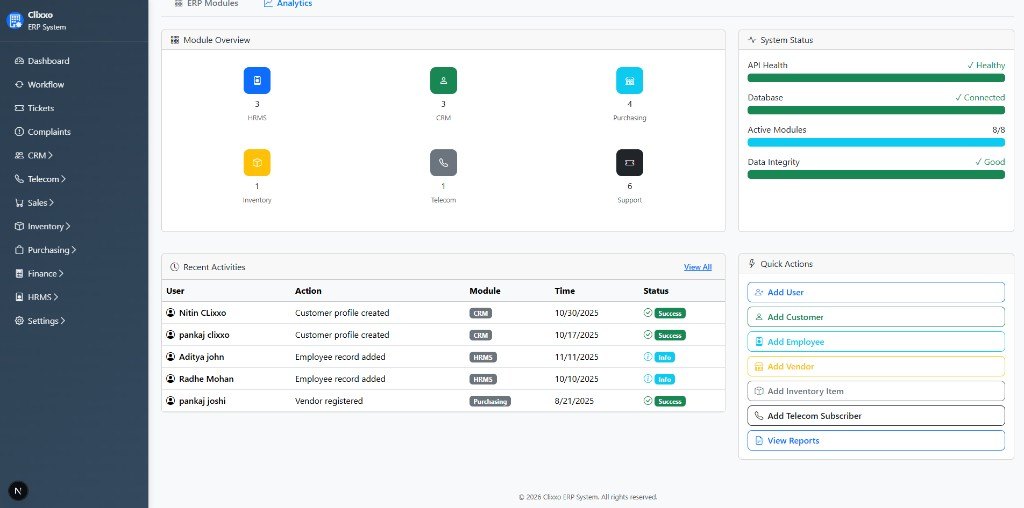Click the Complaints sidebar icon

[x=19, y=131]
